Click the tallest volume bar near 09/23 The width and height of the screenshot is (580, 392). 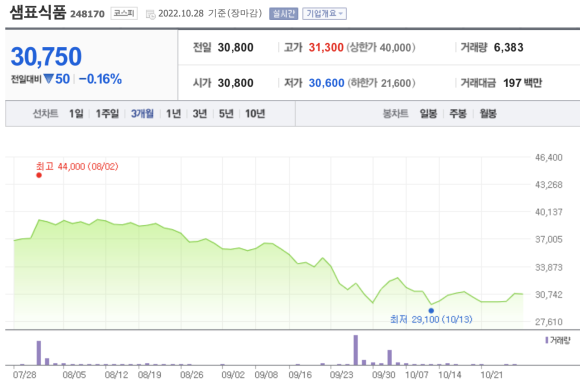click(356, 350)
